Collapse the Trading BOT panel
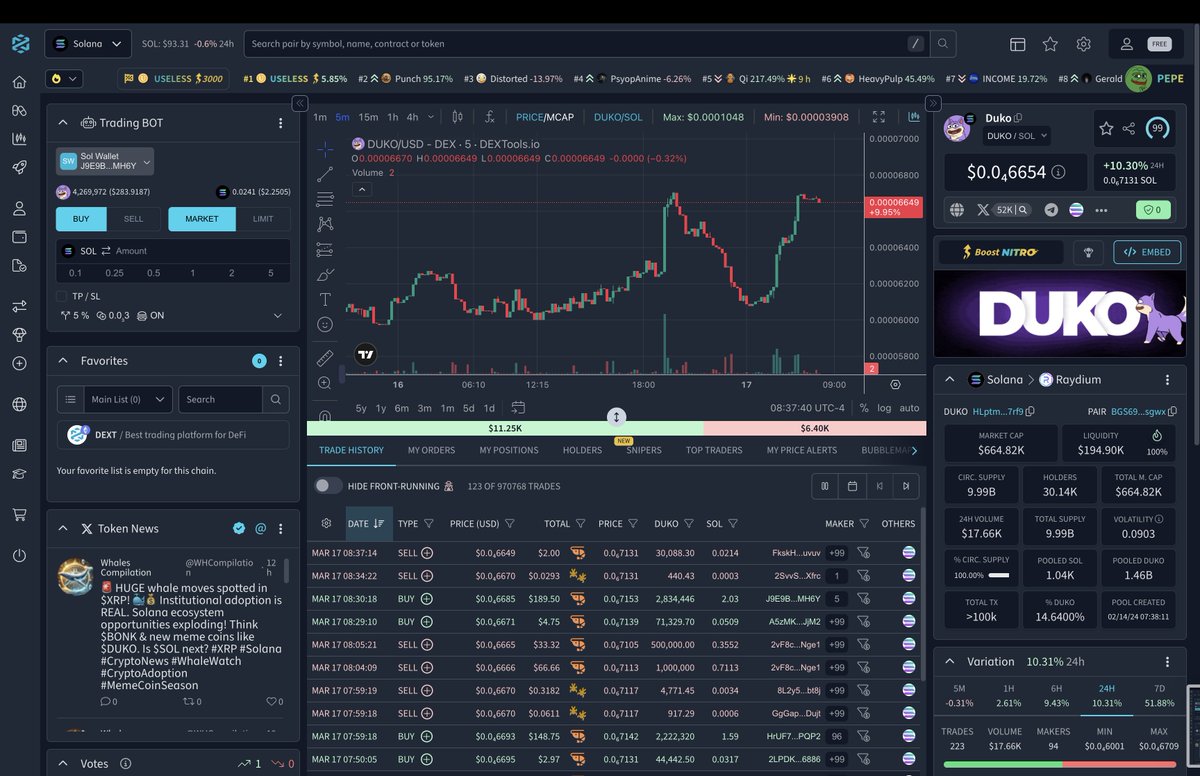 tap(63, 122)
